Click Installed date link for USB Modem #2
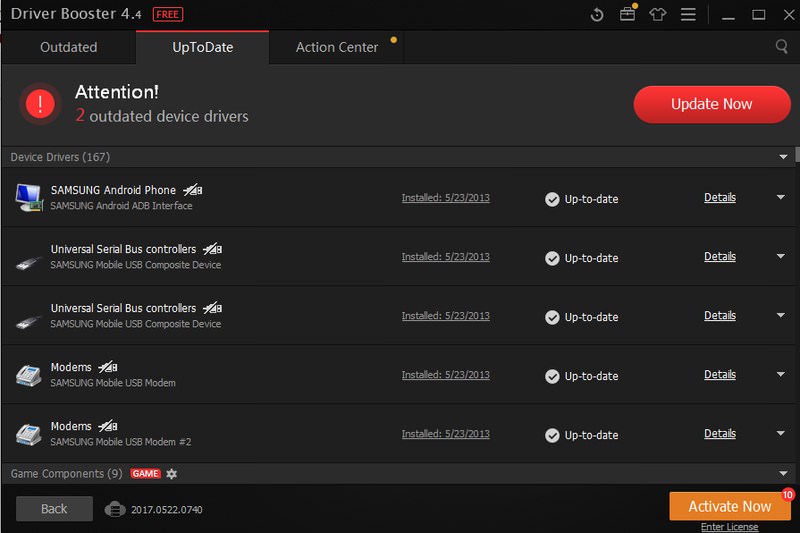The image size is (800, 533). [445, 434]
